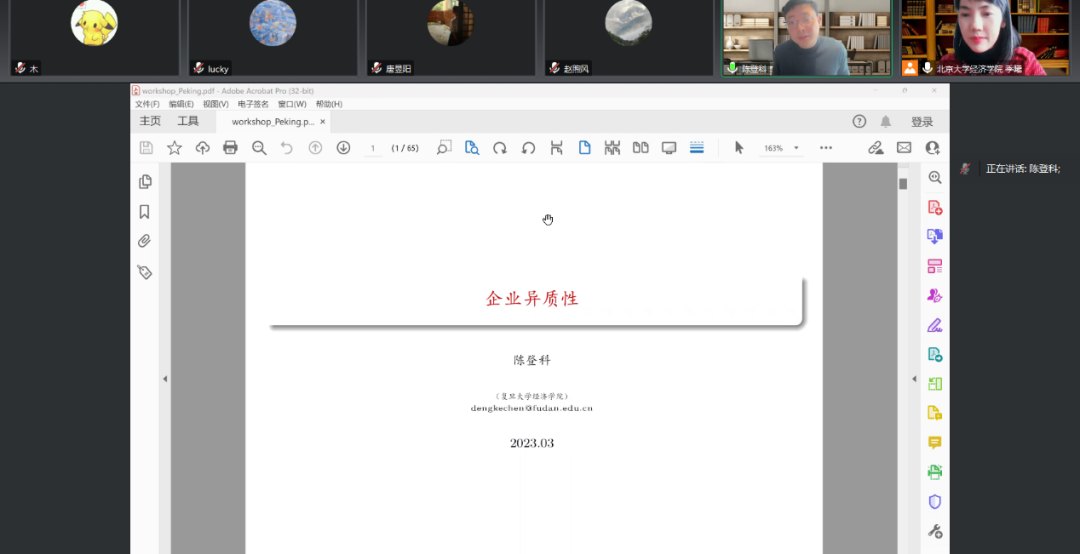Rotate the page view clockwise

500,148
